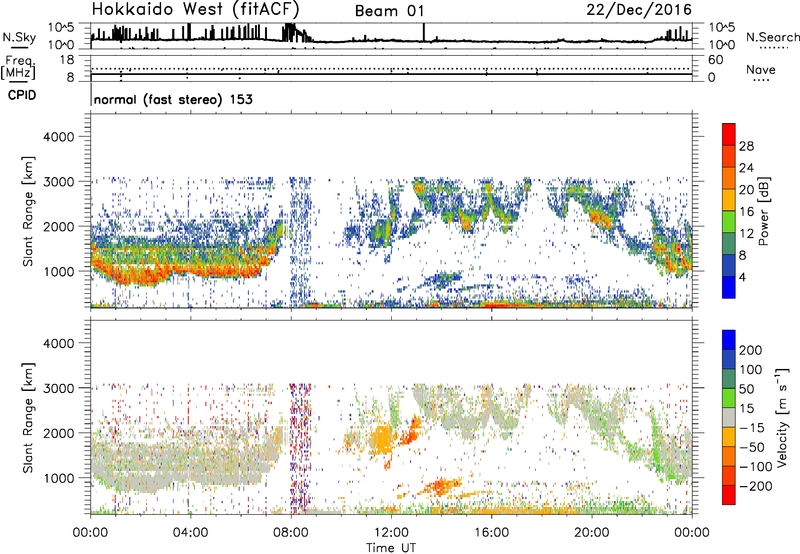This screenshot has width=800, height=554.
Task: Click the text normal (fast stereo) 153
Action: pos(173,99)
